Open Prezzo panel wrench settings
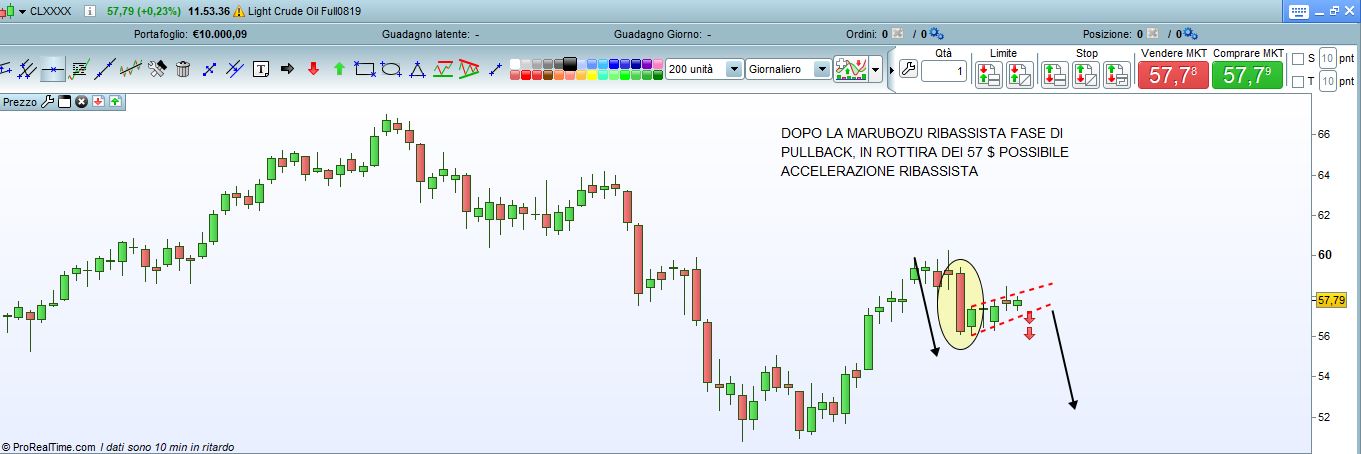The image size is (1361, 454). (x=47, y=102)
